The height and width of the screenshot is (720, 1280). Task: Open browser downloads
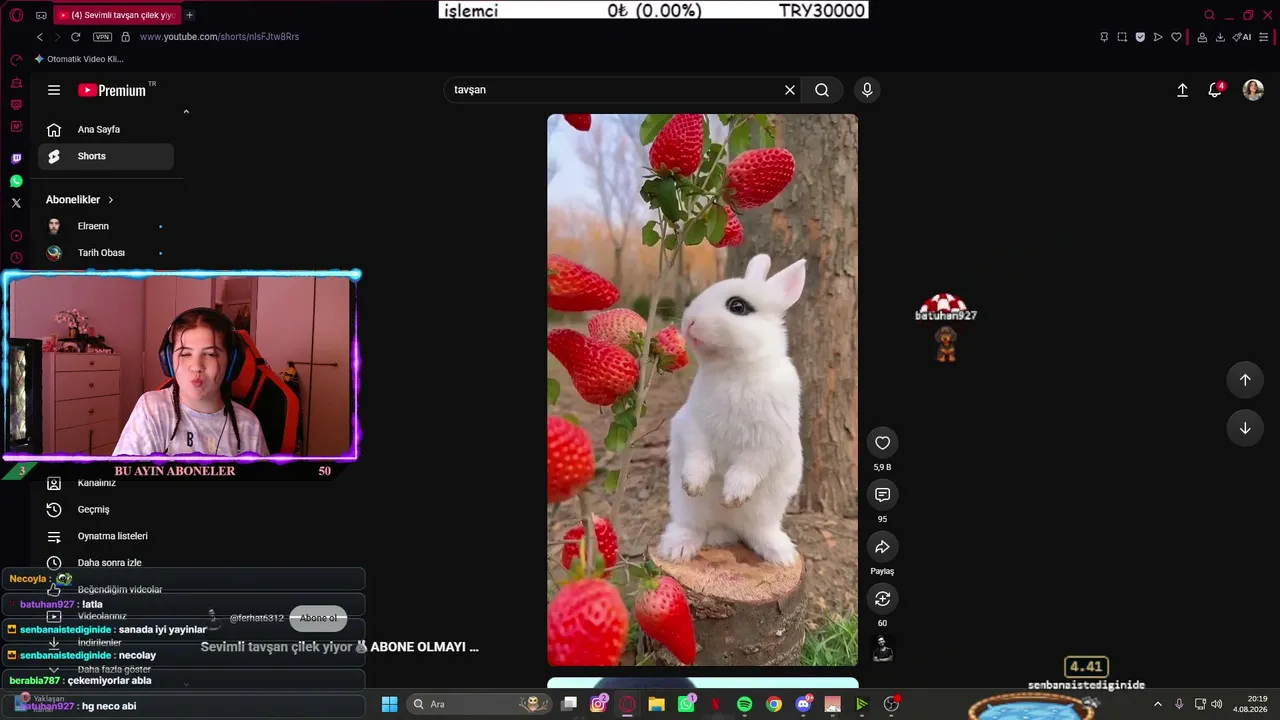point(1220,37)
